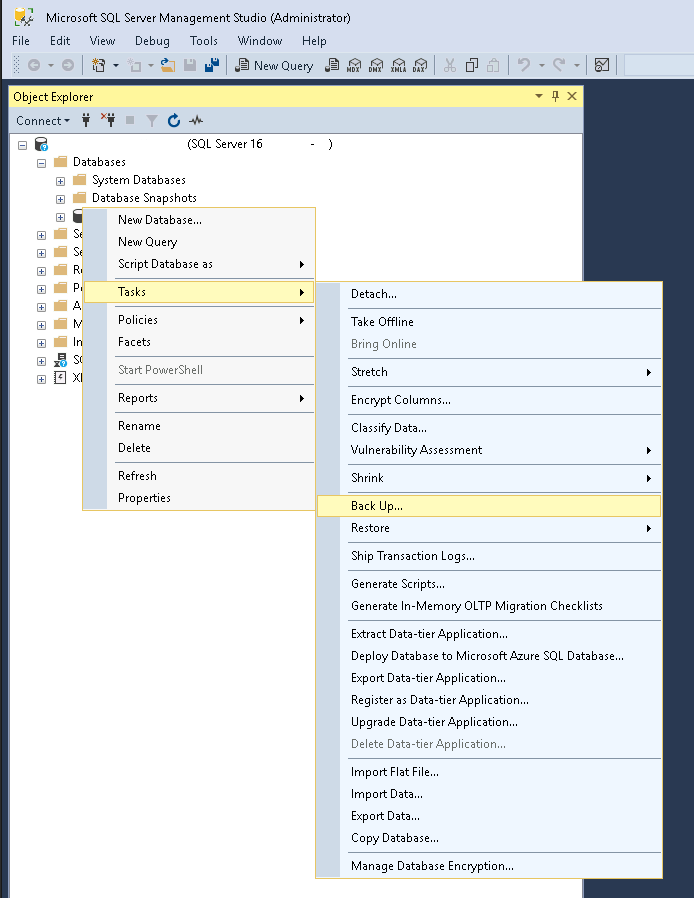Select Vulnerability Assessment entry
Viewport: 694px width, 898px height.
pos(489,450)
